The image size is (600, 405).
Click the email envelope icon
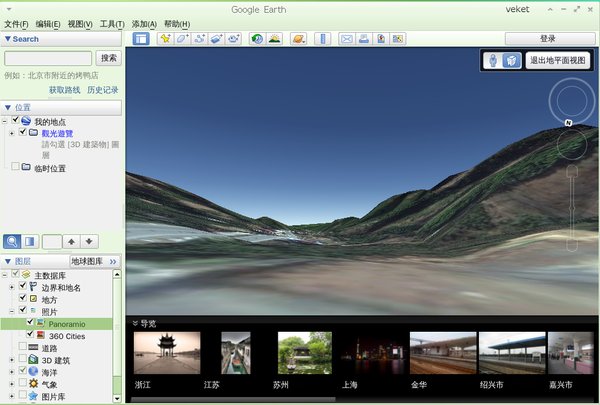click(346, 39)
